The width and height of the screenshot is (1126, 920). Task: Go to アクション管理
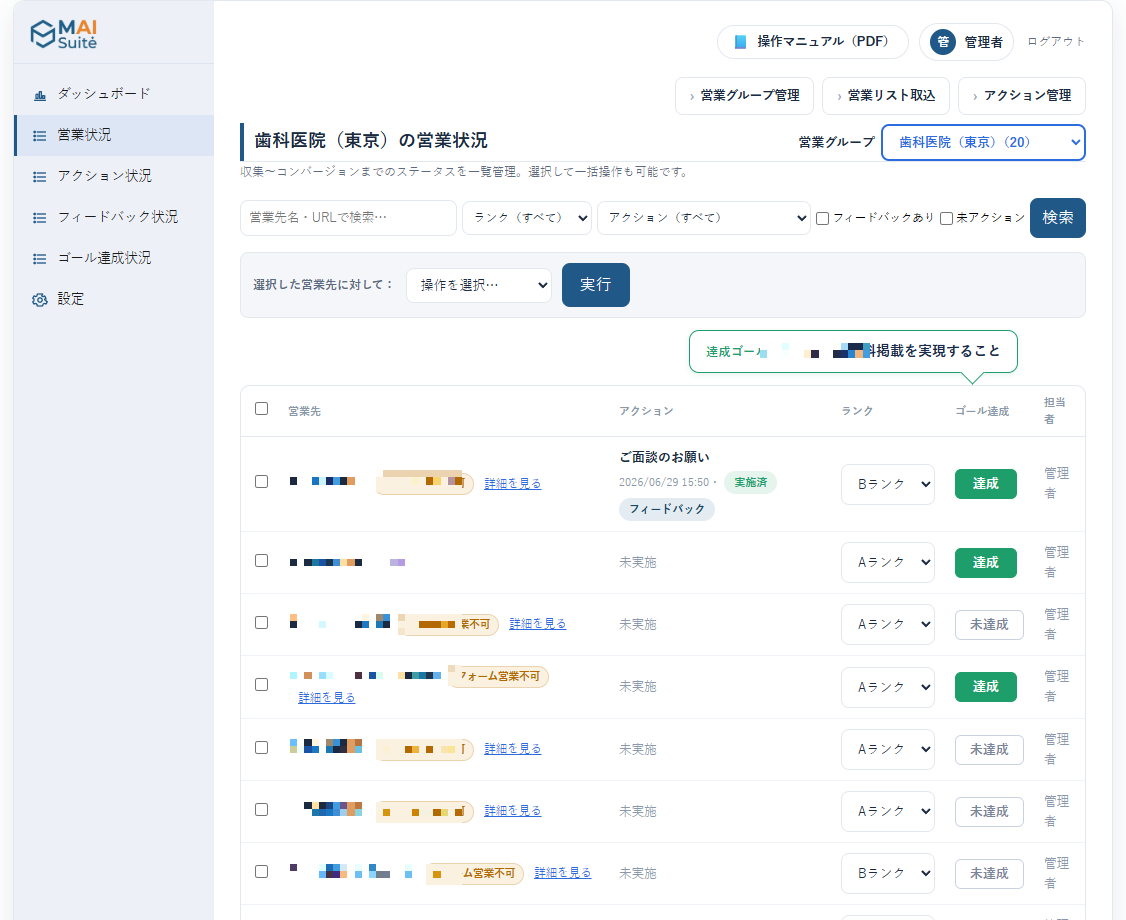coord(1021,96)
